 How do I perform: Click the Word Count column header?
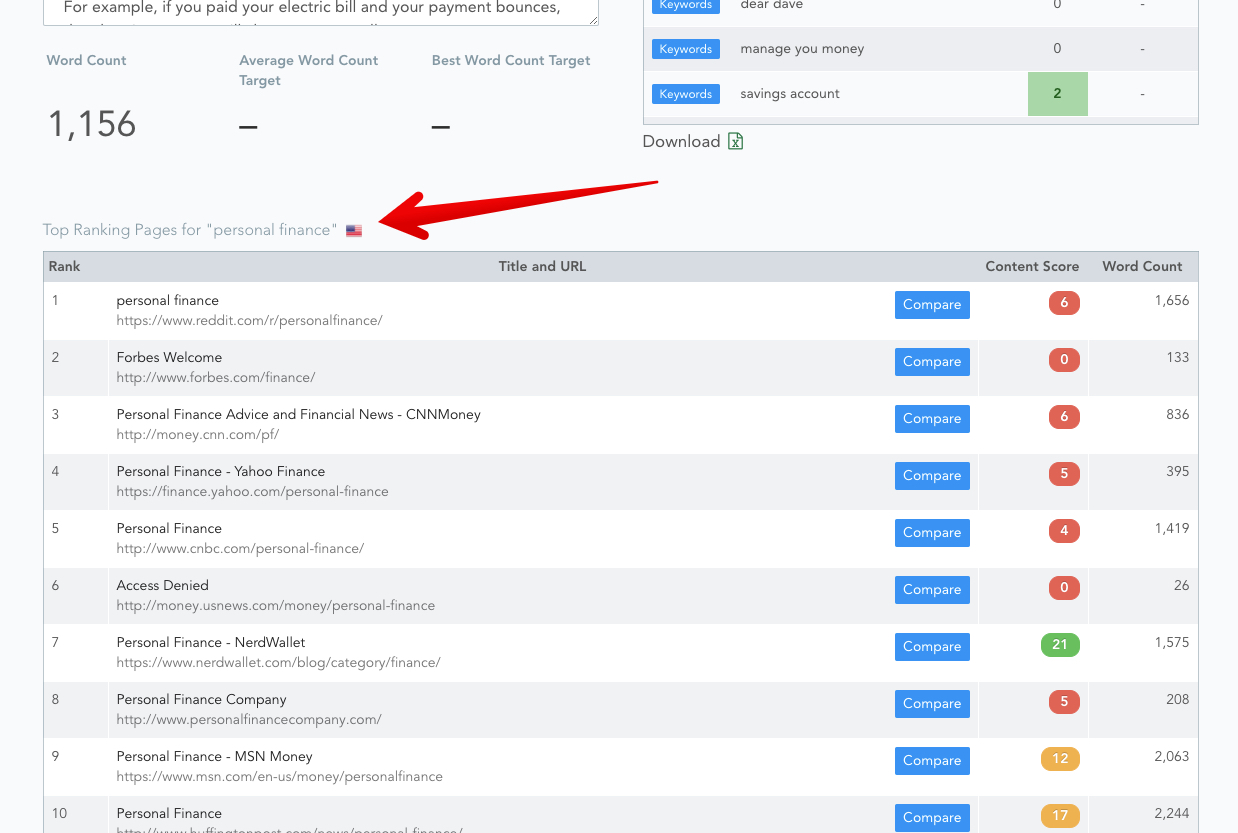click(x=1142, y=267)
